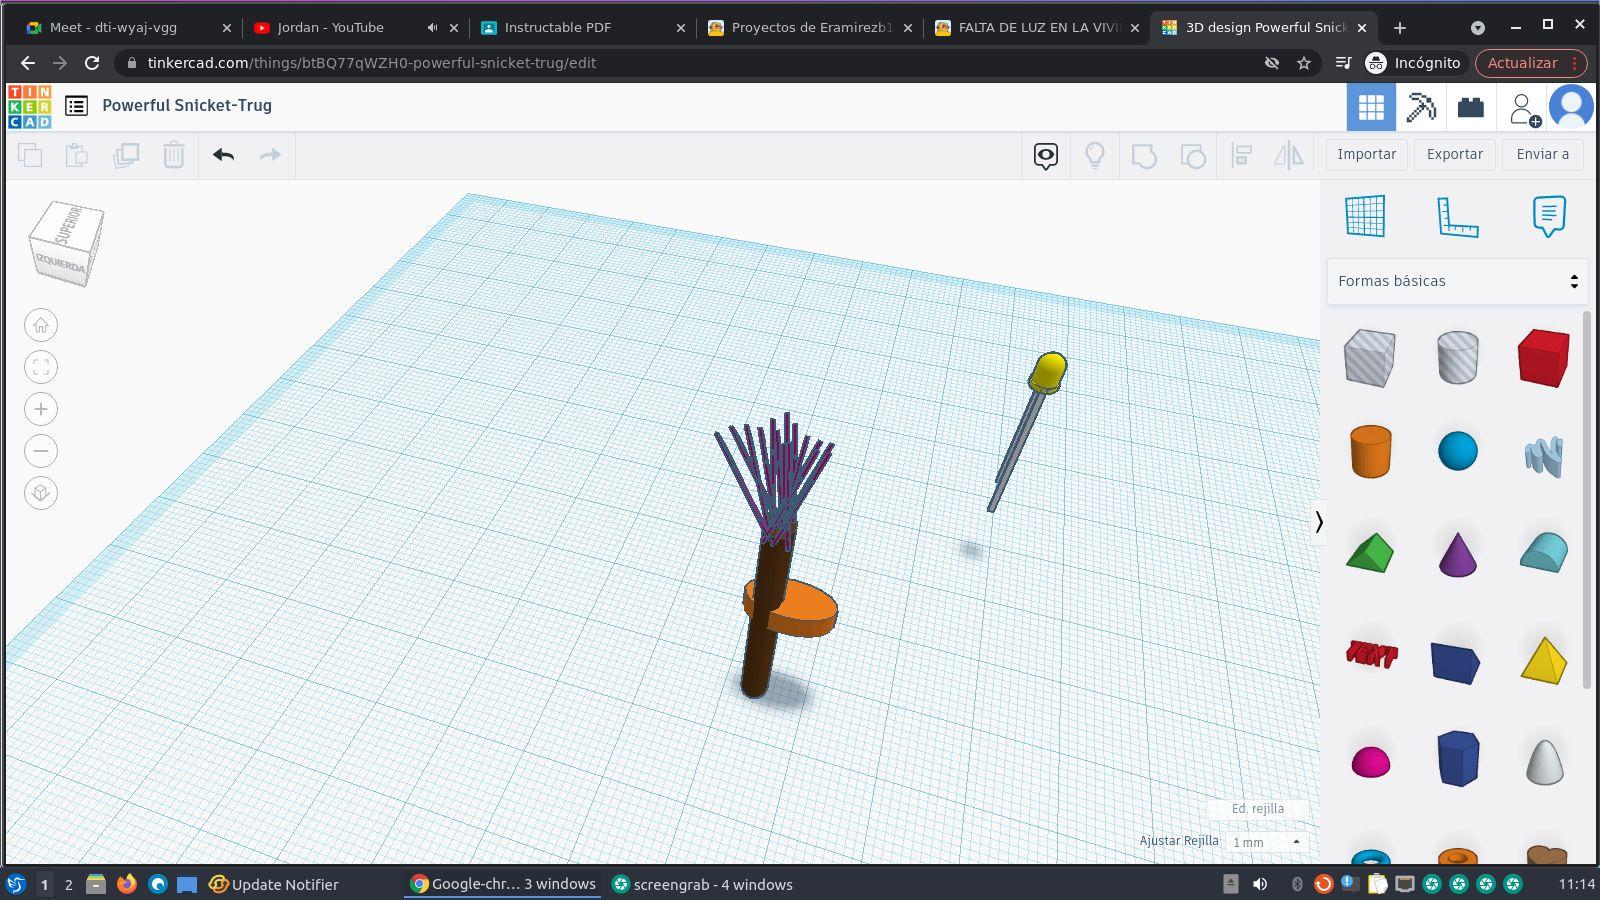Pick the red Box shape
Viewport: 1600px width, 900px height.
click(1544, 357)
